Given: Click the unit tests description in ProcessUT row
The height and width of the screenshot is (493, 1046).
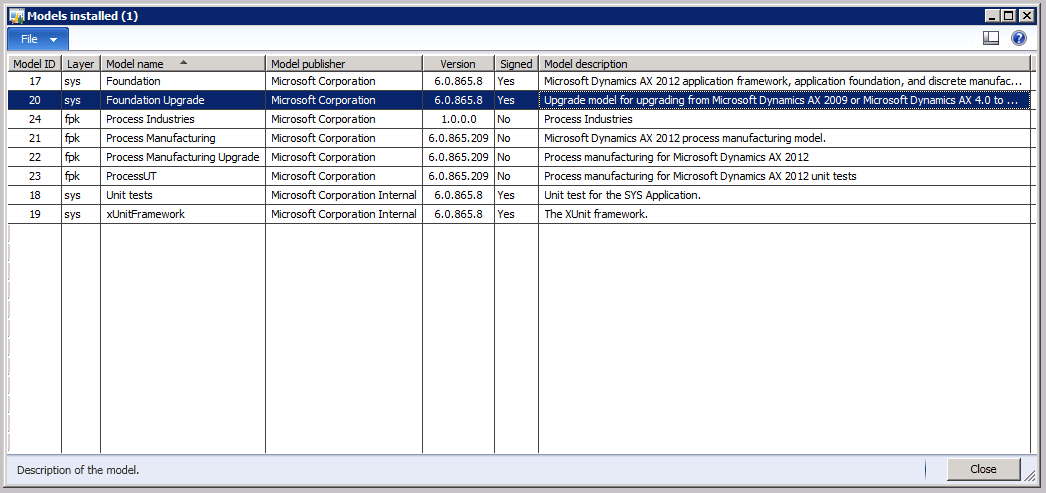Looking at the screenshot, I should tap(784, 176).
